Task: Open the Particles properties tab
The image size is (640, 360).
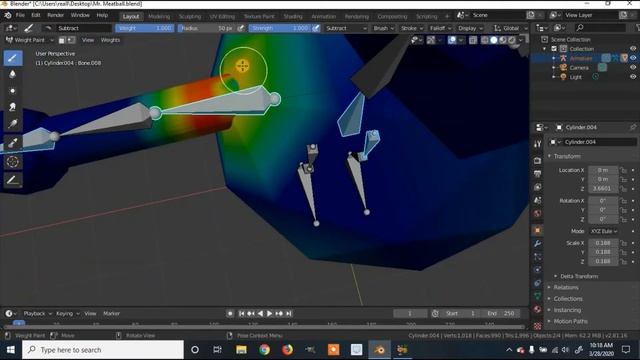Action: [x=538, y=257]
